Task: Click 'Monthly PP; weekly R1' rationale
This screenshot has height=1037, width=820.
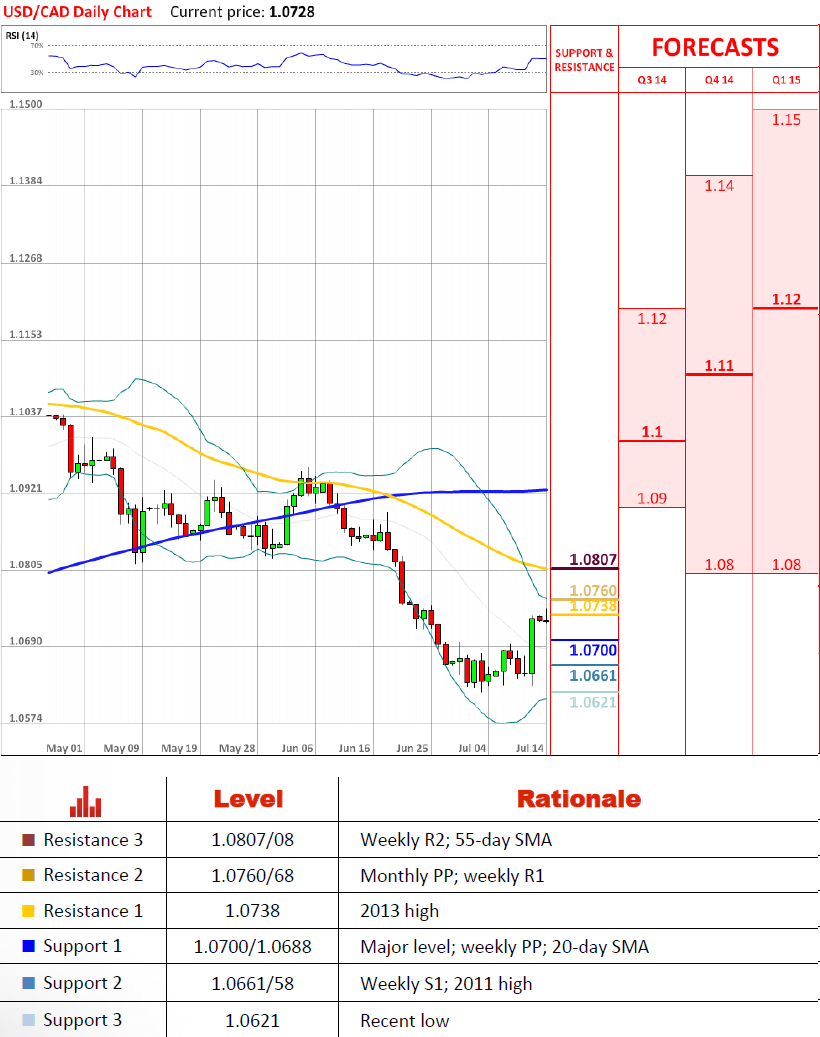Action: (452, 876)
